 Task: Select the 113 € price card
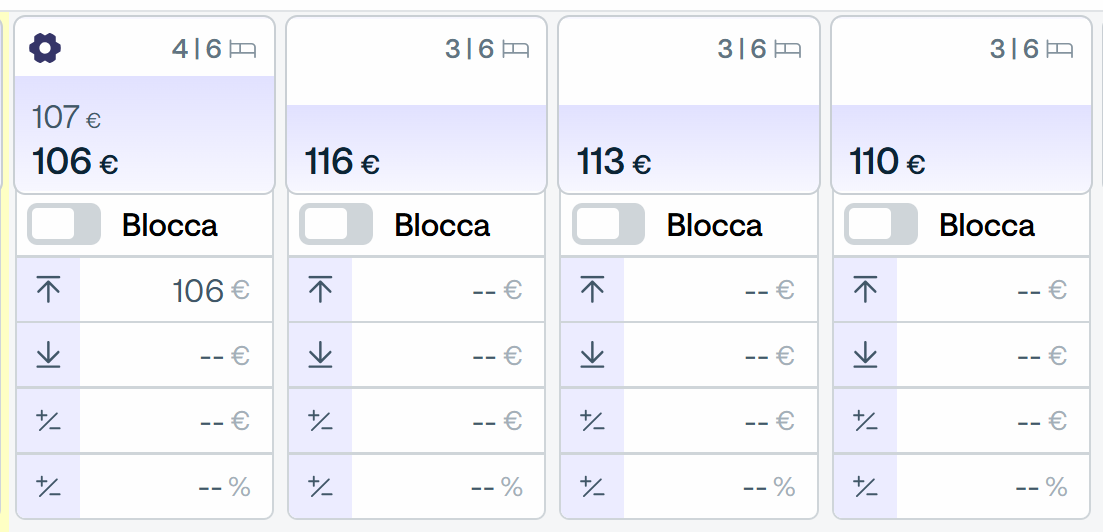pos(689,105)
